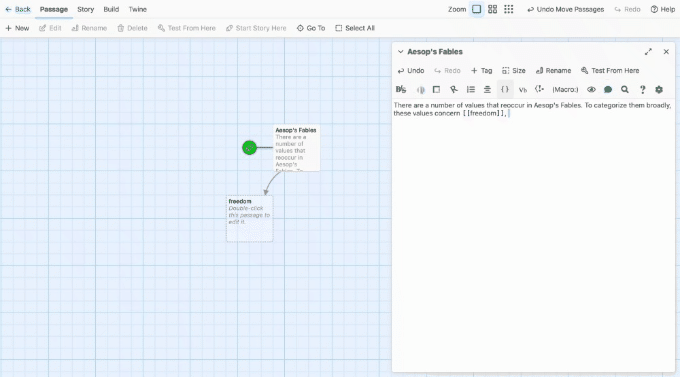Select the freedom passage card on map
The height and width of the screenshot is (377, 680).
click(250, 219)
